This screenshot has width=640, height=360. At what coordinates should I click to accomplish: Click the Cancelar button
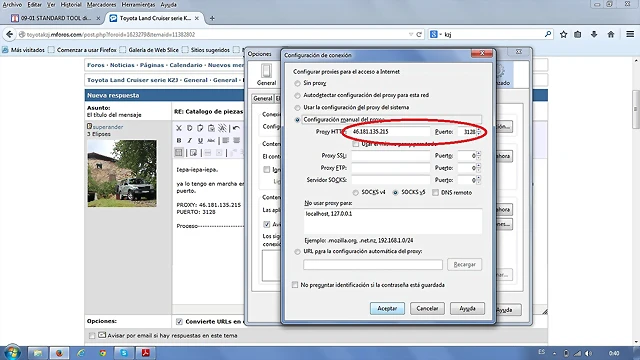(x=427, y=309)
